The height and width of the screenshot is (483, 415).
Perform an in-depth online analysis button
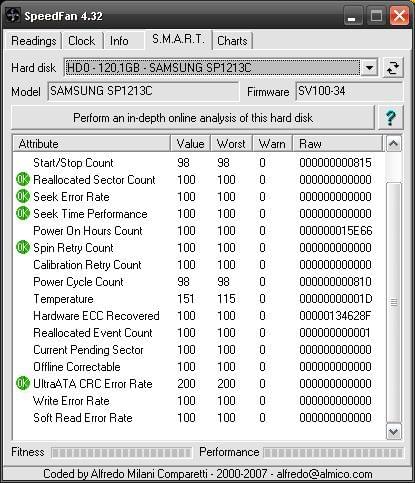pyautogui.click(x=193, y=118)
